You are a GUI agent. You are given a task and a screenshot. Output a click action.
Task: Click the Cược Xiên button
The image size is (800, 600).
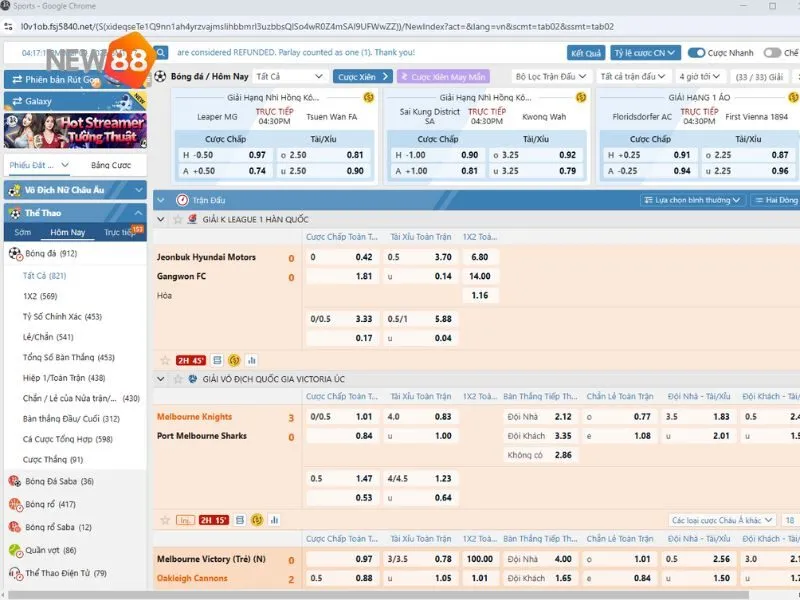361,76
